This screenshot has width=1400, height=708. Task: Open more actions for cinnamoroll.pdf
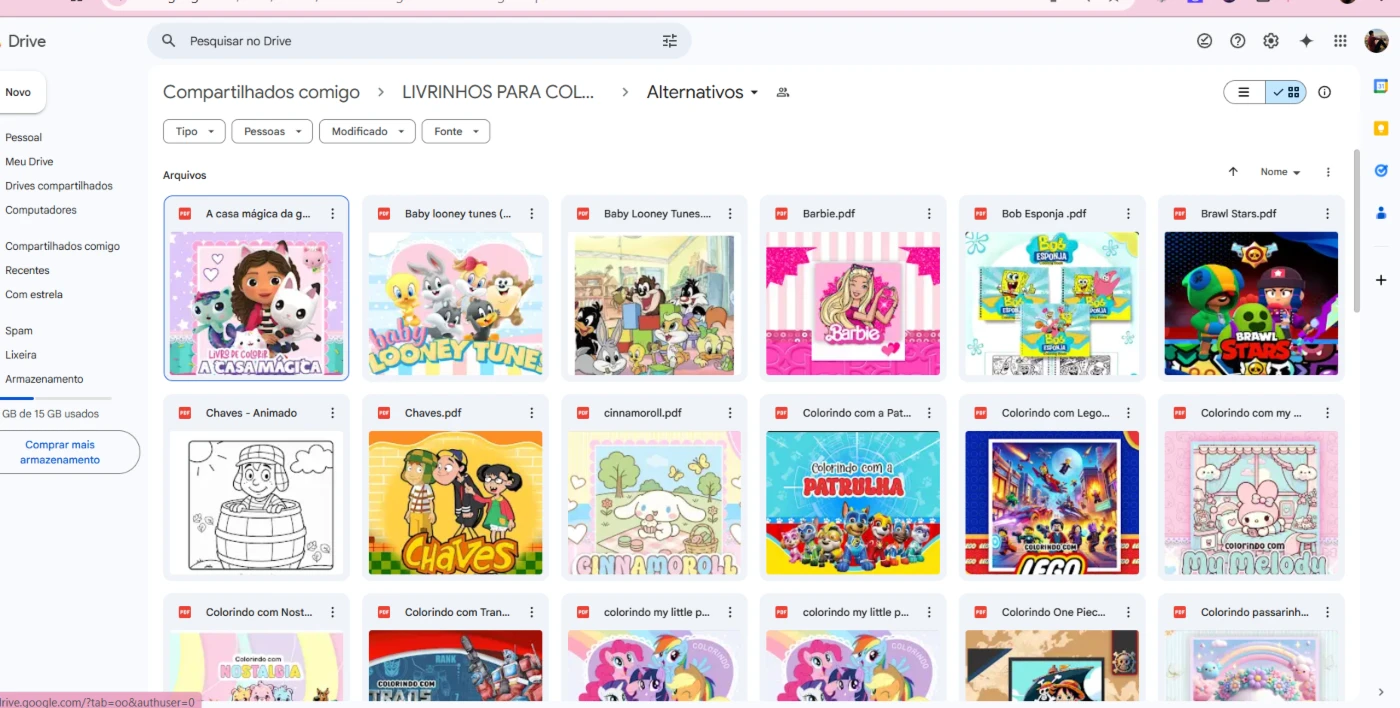pos(730,413)
